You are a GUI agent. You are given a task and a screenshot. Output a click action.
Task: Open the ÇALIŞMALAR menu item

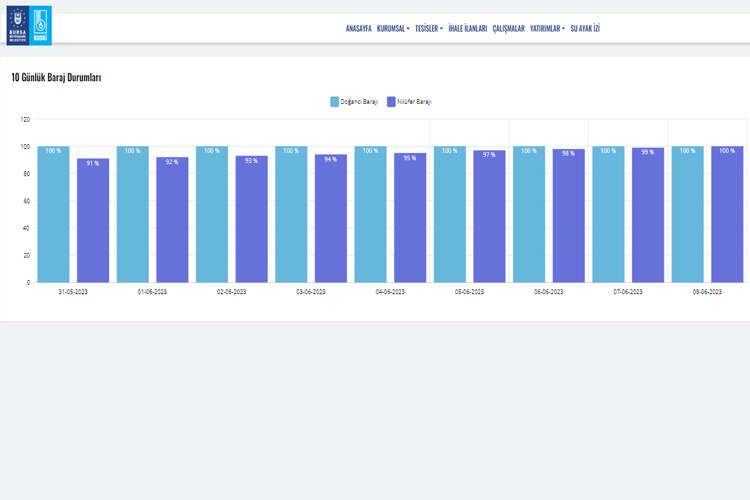coord(509,29)
